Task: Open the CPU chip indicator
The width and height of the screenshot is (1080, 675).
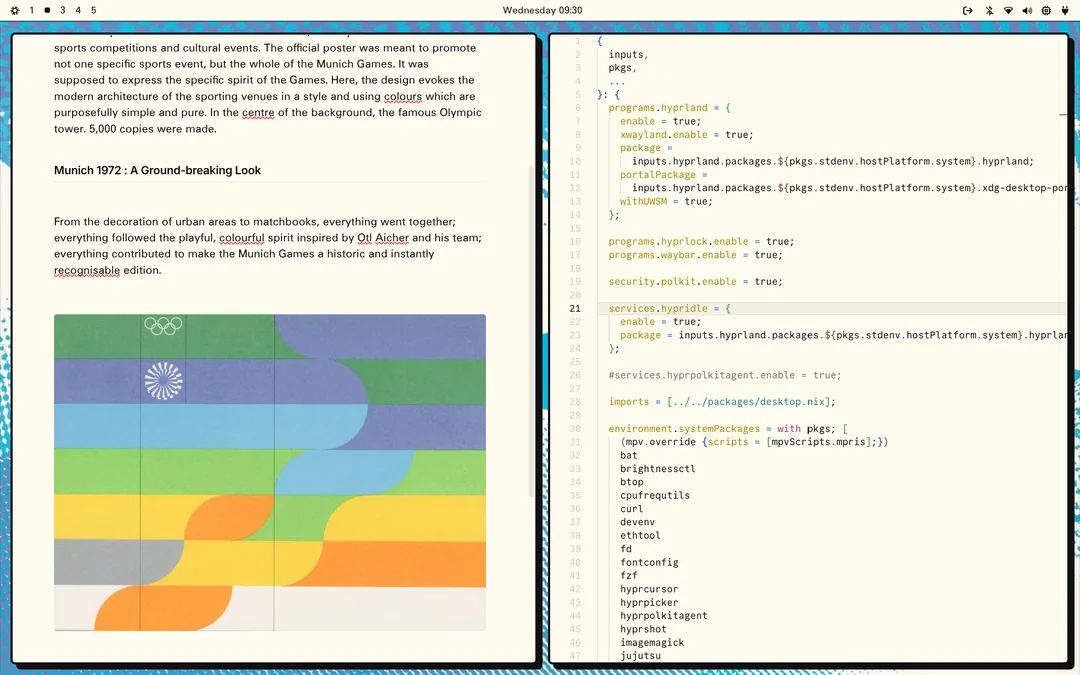Action: click(x=1046, y=10)
